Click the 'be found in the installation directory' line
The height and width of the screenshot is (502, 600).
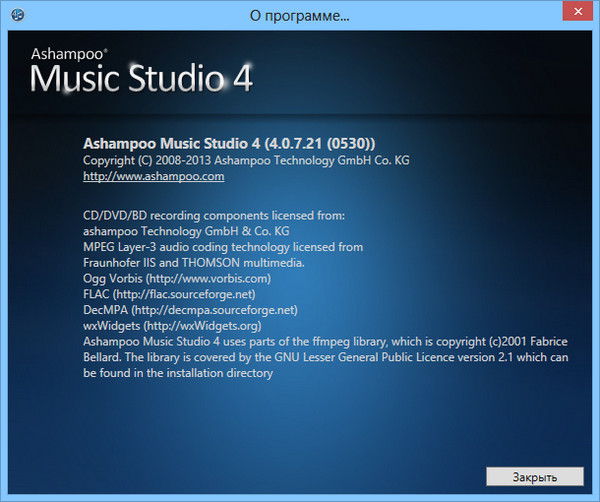point(178,373)
